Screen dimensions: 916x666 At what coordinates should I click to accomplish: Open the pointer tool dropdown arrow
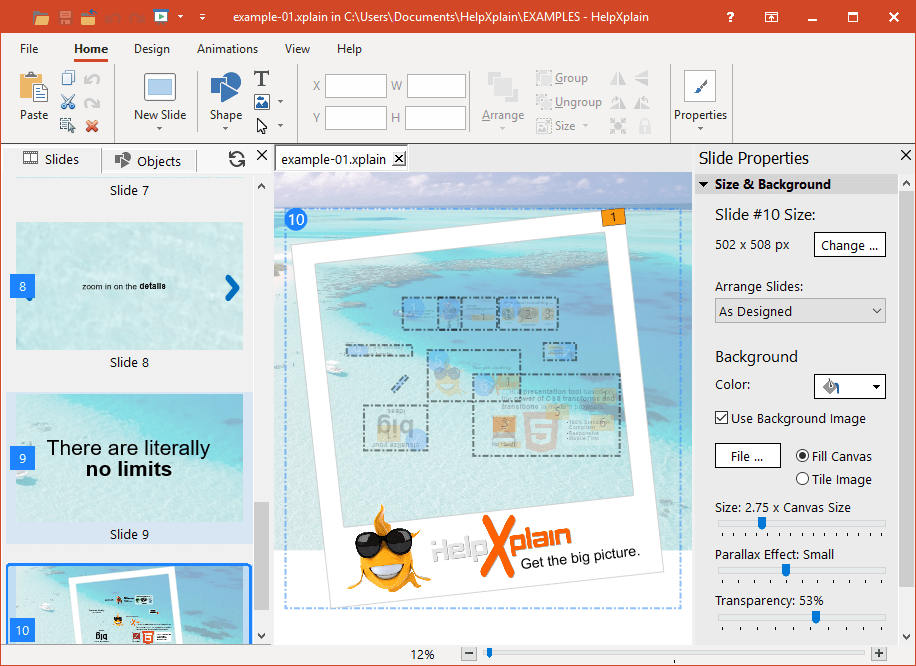click(x=280, y=126)
